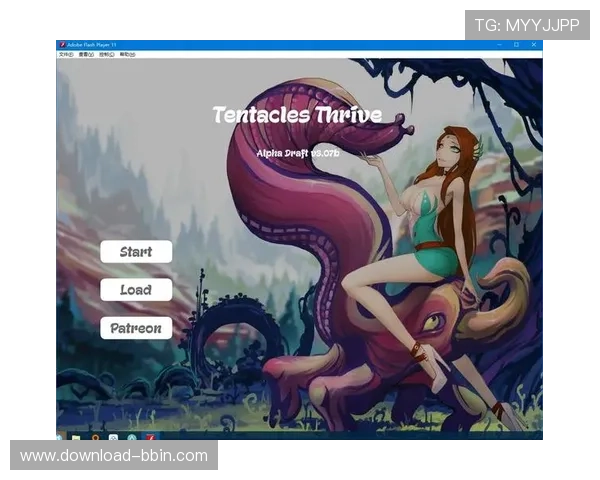Click the Alpha Draft version label
Viewport: 600px width, 480px height.
[298, 154]
